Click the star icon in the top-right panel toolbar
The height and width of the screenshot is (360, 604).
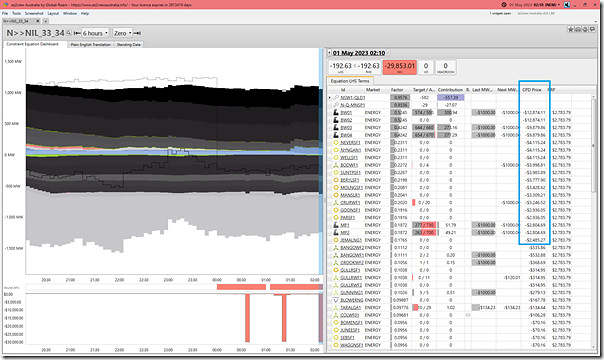[570, 29]
